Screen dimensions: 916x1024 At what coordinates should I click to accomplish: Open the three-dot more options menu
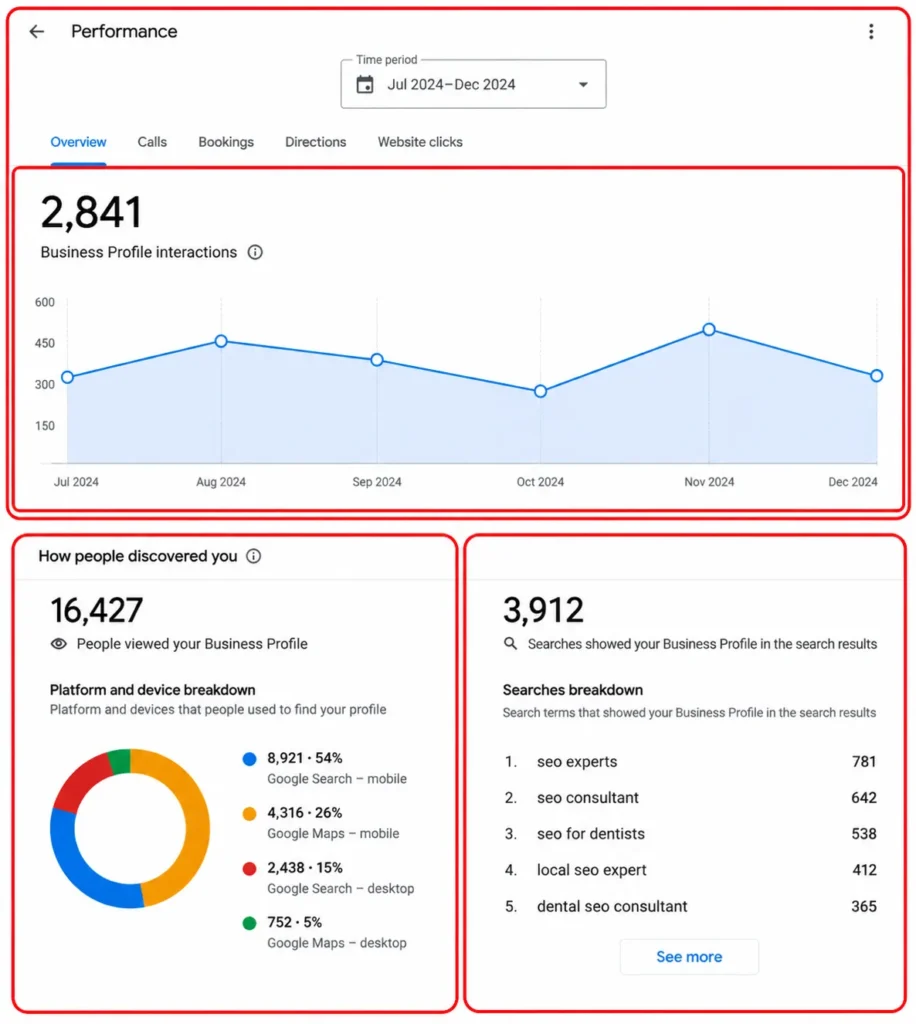(871, 31)
